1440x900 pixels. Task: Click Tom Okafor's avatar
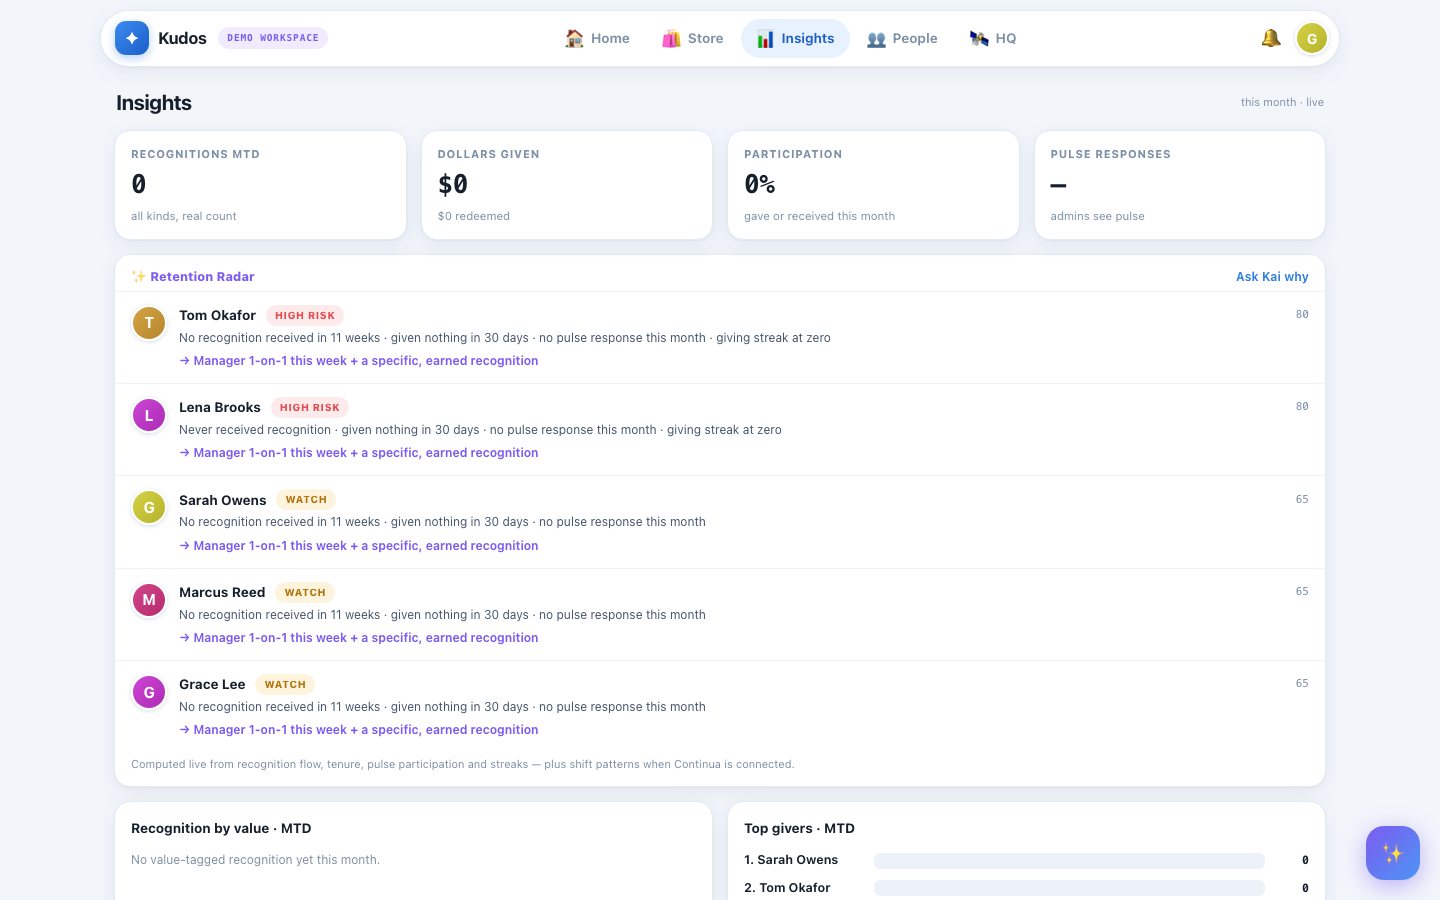point(149,323)
